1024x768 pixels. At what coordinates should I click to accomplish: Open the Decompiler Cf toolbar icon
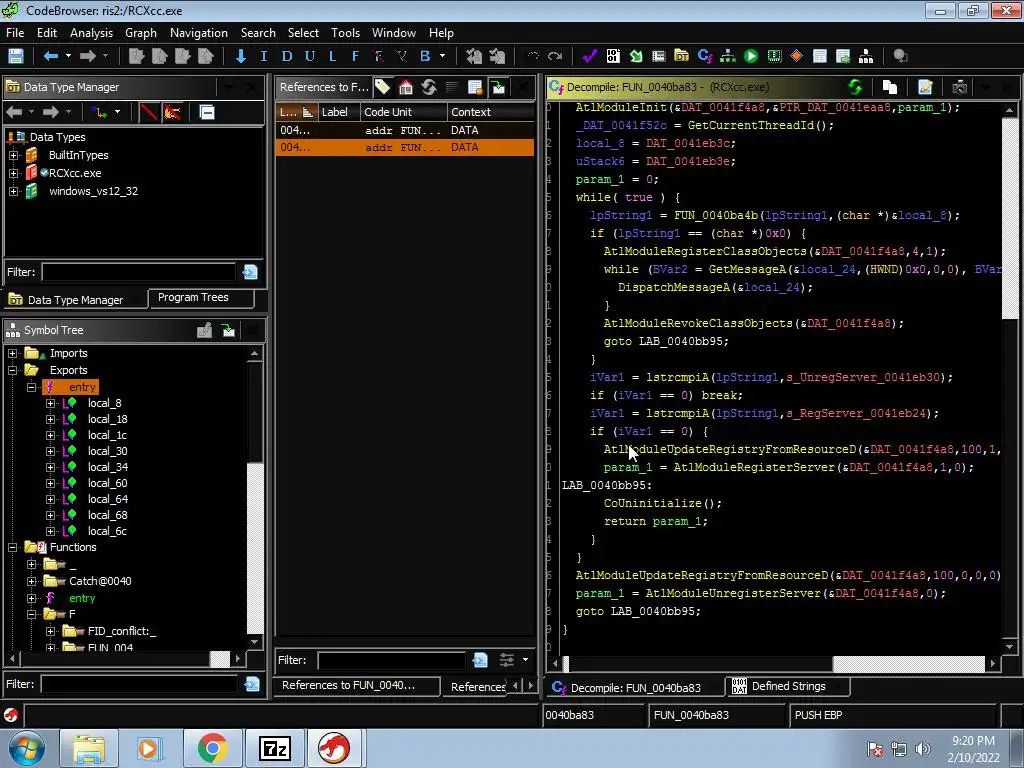[705, 56]
